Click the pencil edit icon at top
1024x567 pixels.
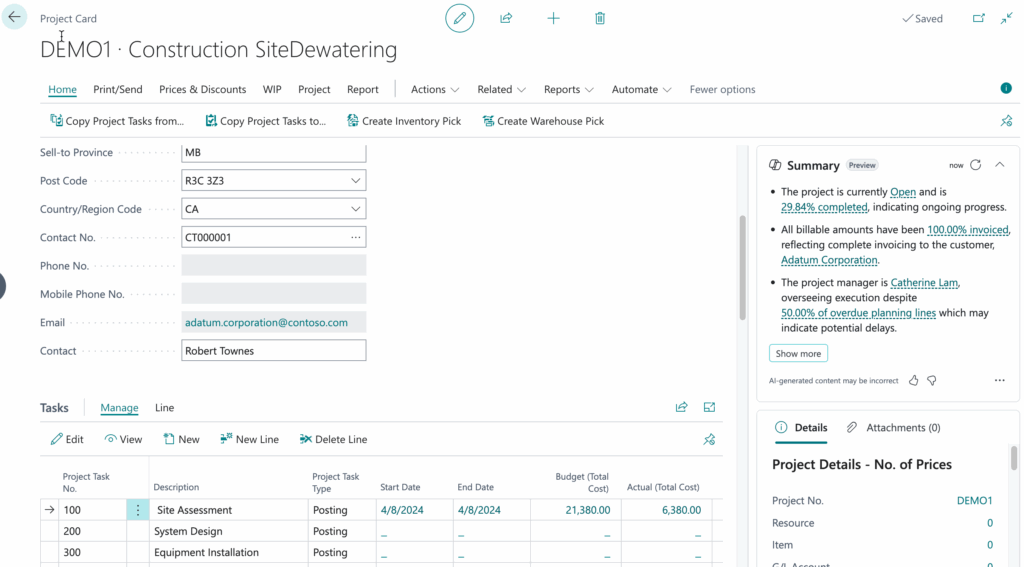460,18
